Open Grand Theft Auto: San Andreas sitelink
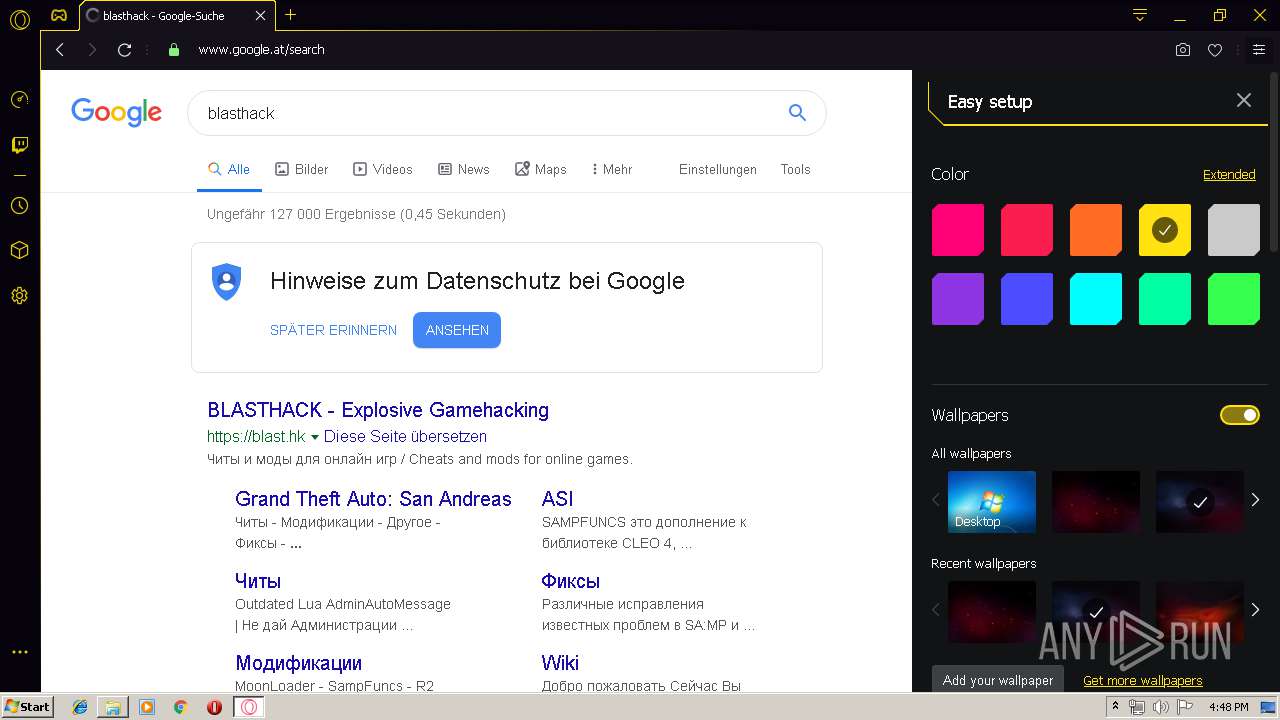The image size is (1280, 720). (373, 499)
